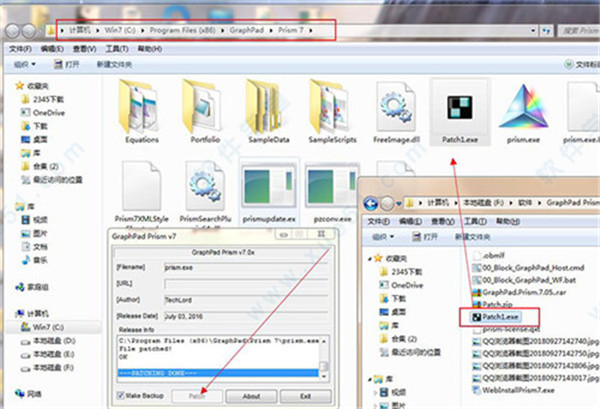Select the PrismSearchPlugin file icon
This screenshot has width=600, height=409.
(x=205, y=186)
